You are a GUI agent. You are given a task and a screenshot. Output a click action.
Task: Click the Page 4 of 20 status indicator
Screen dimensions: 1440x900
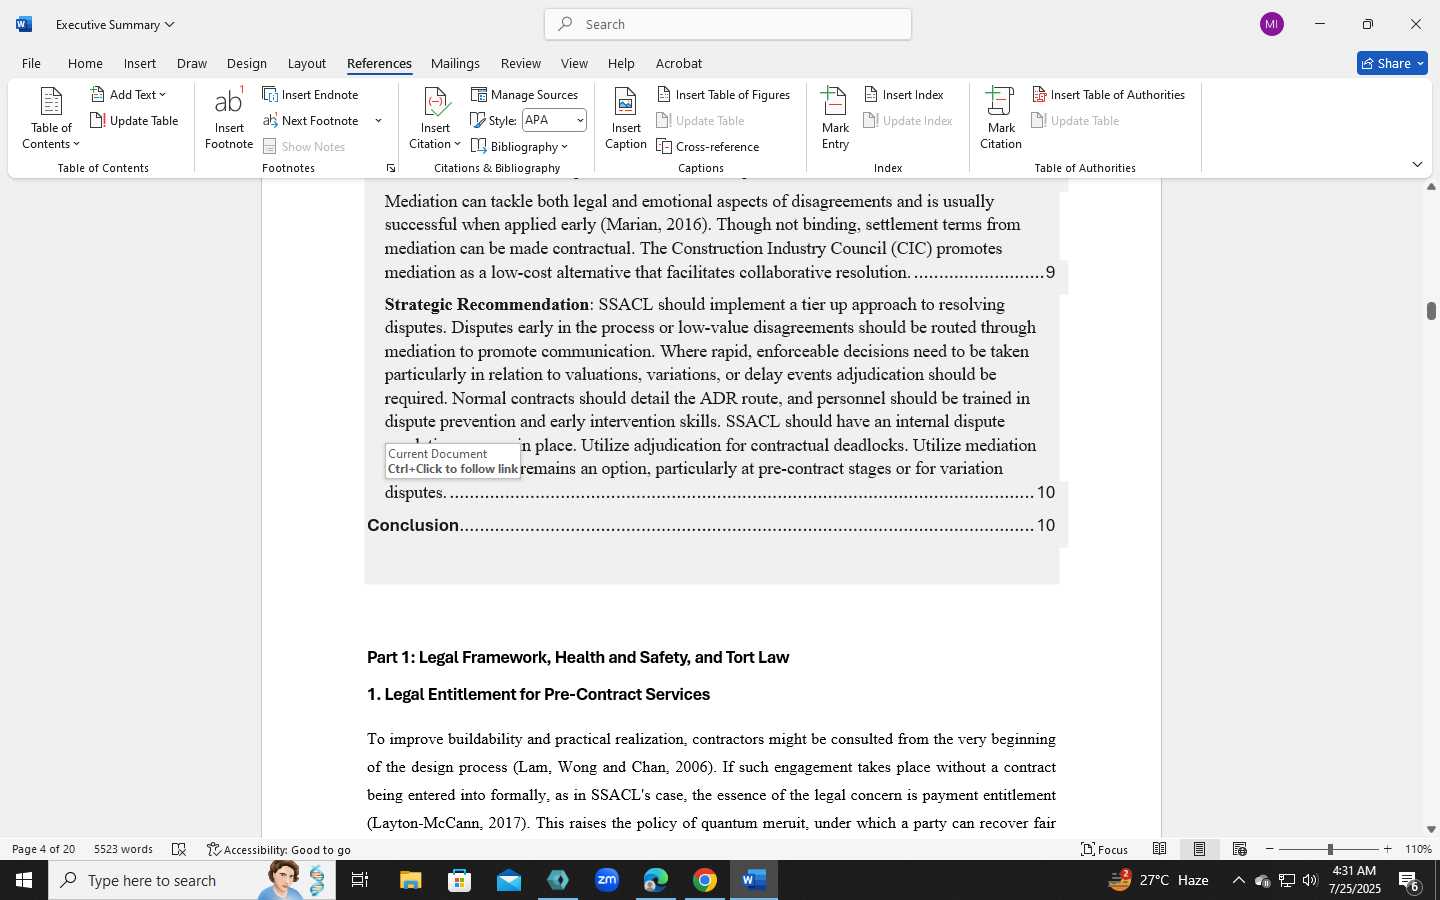click(43, 849)
